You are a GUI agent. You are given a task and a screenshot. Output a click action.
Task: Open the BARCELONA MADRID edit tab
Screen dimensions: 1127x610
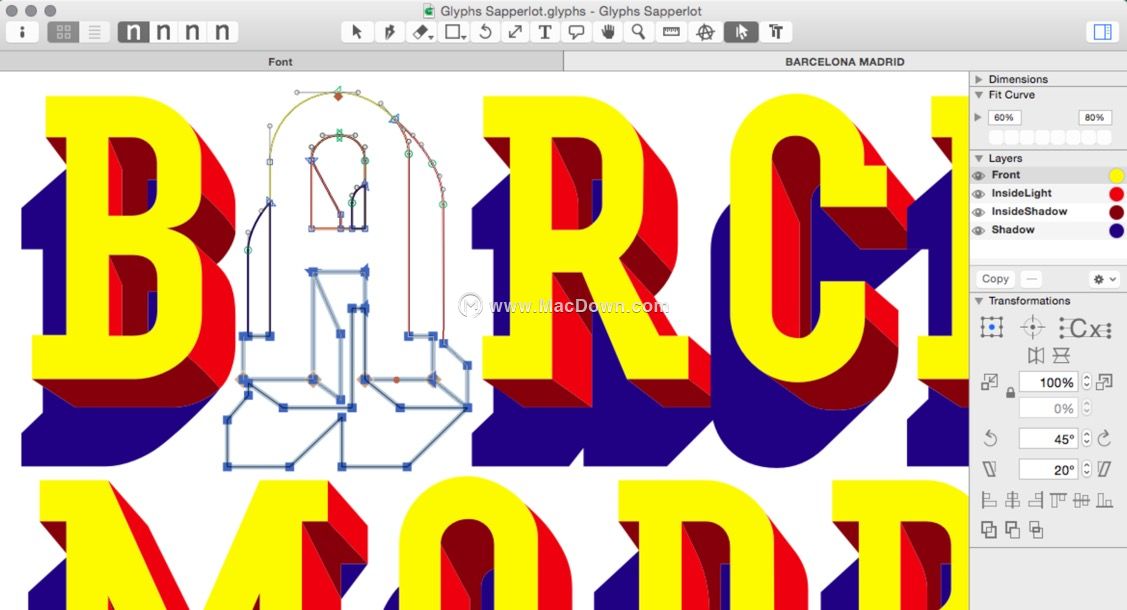click(x=845, y=61)
